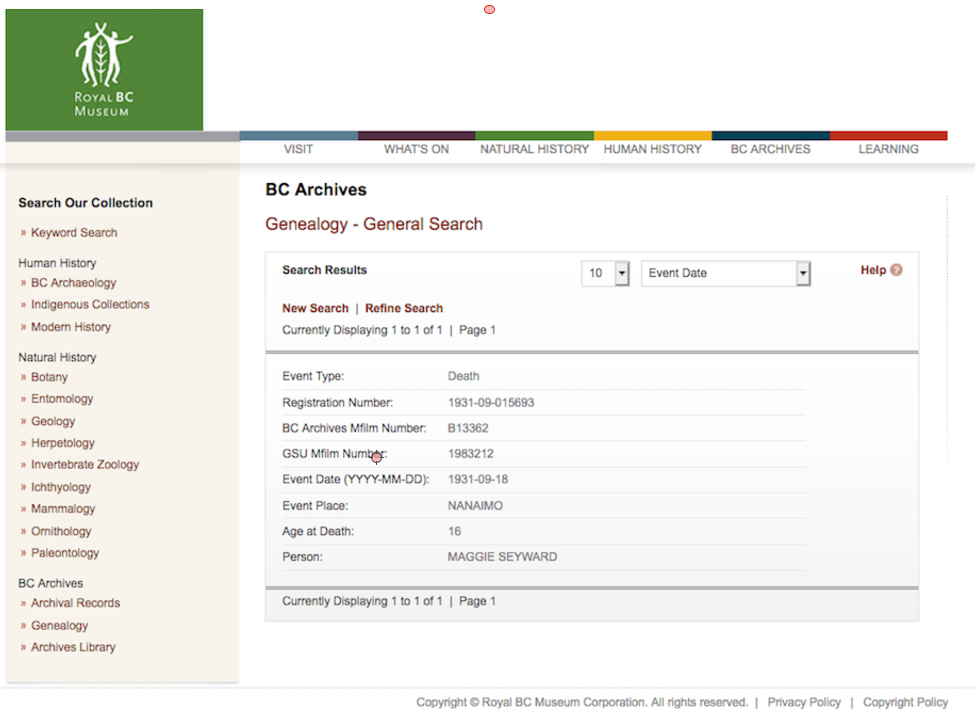Screen dimensions: 975x717
Task: Start a New Search
Action: pos(315,308)
